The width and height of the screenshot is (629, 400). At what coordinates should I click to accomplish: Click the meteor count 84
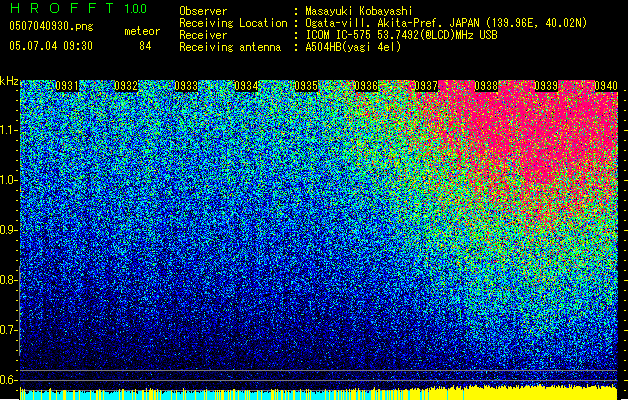pos(145,46)
